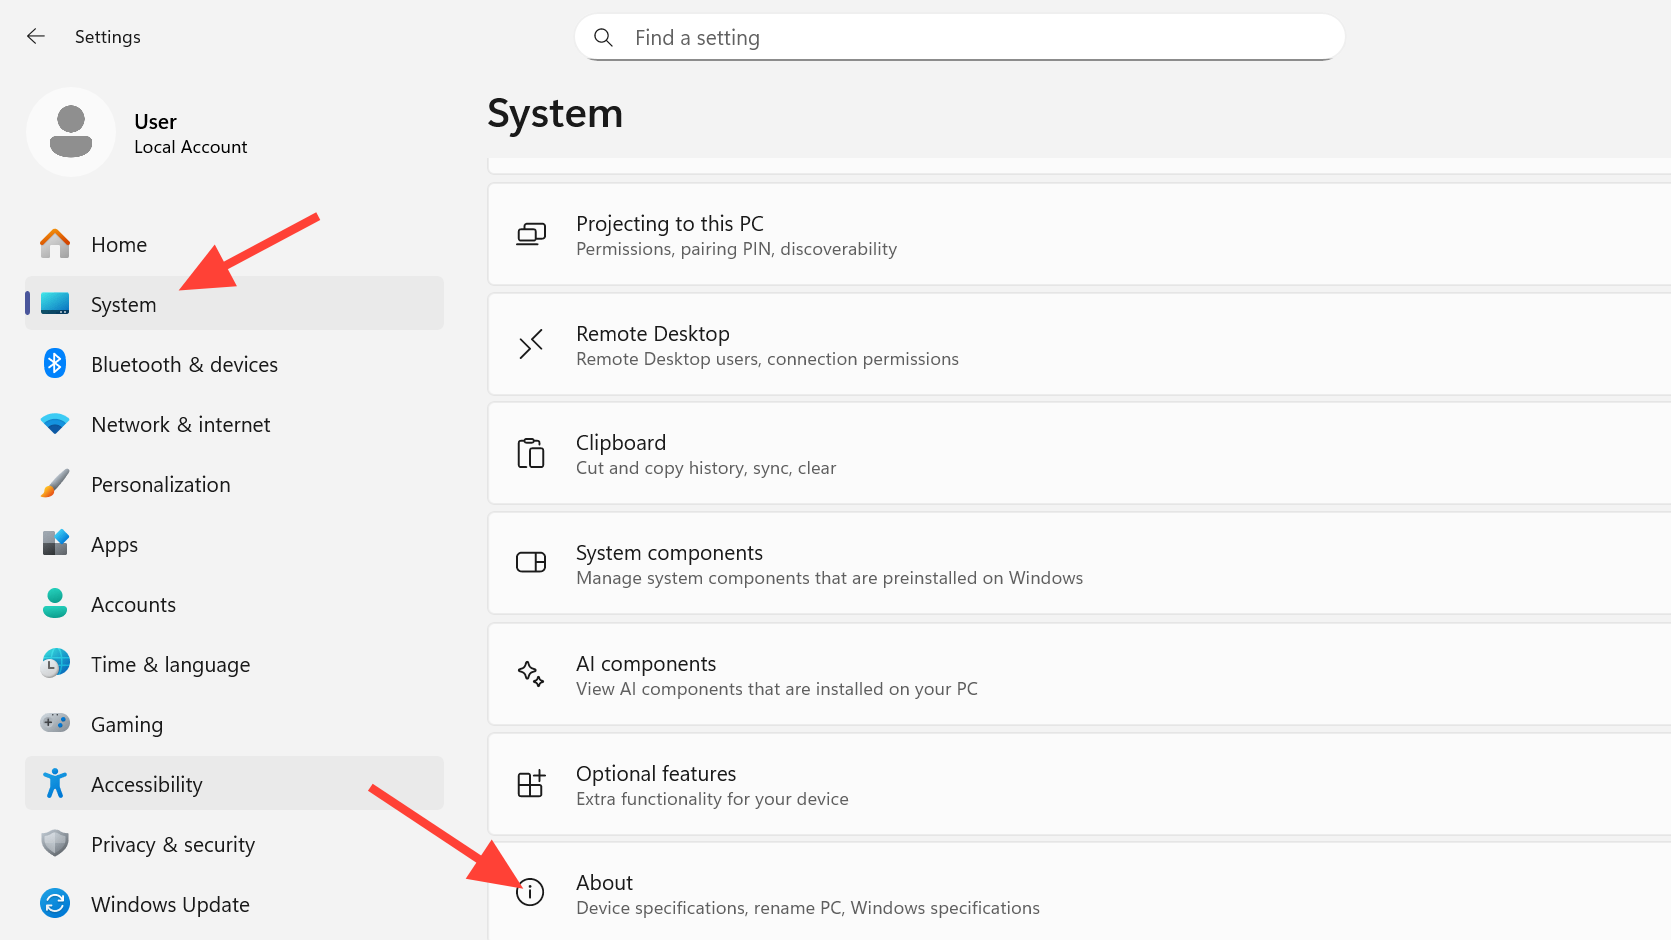This screenshot has width=1671, height=940.
Task: Click the Find a setting search box
Action: (960, 38)
